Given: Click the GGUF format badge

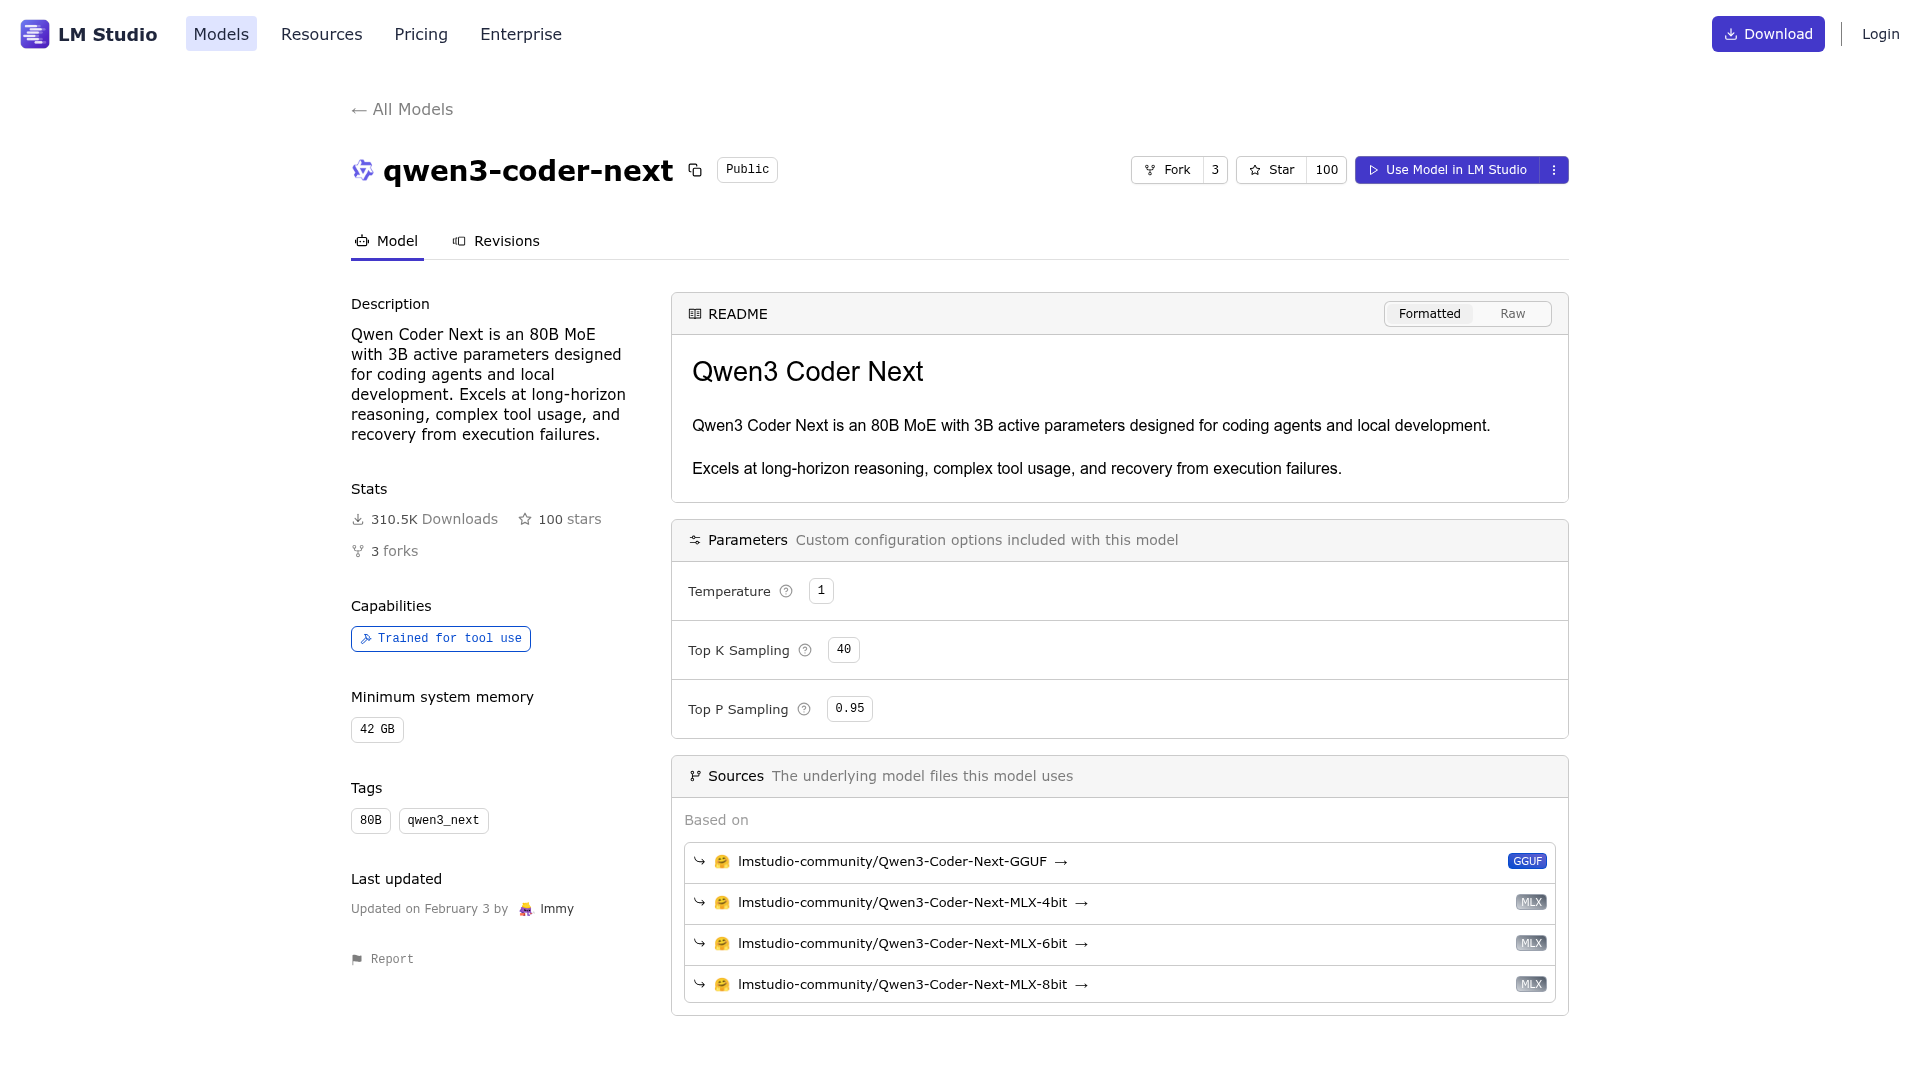Looking at the screenshot, I should (x=1527, y=861).
